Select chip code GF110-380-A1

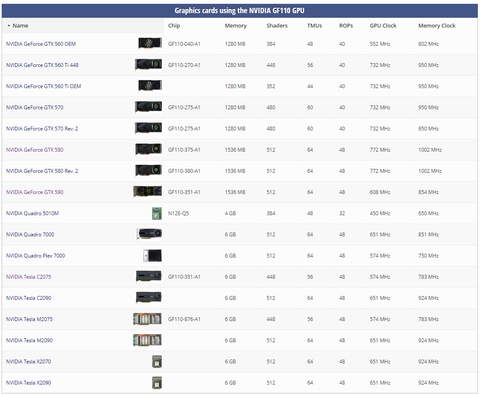coord(184,171)
